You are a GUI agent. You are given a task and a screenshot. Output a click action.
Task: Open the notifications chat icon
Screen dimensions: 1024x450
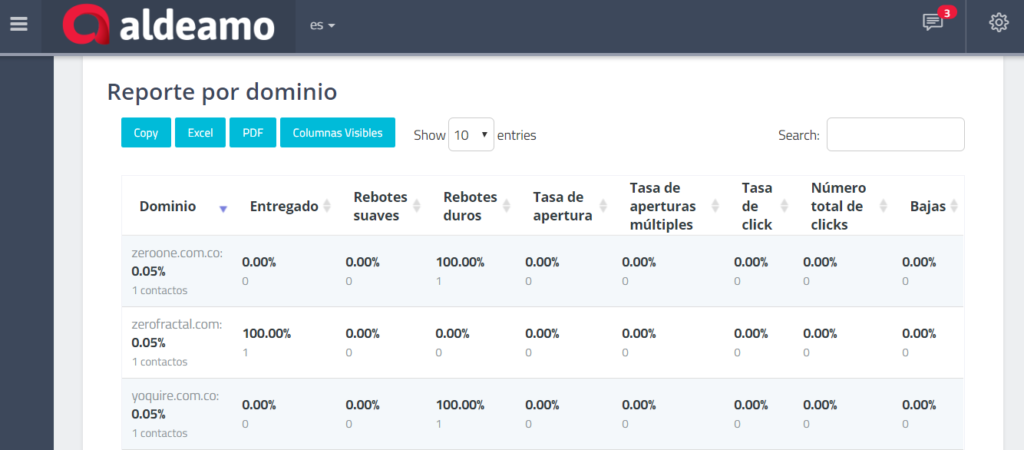click(933, 22)
